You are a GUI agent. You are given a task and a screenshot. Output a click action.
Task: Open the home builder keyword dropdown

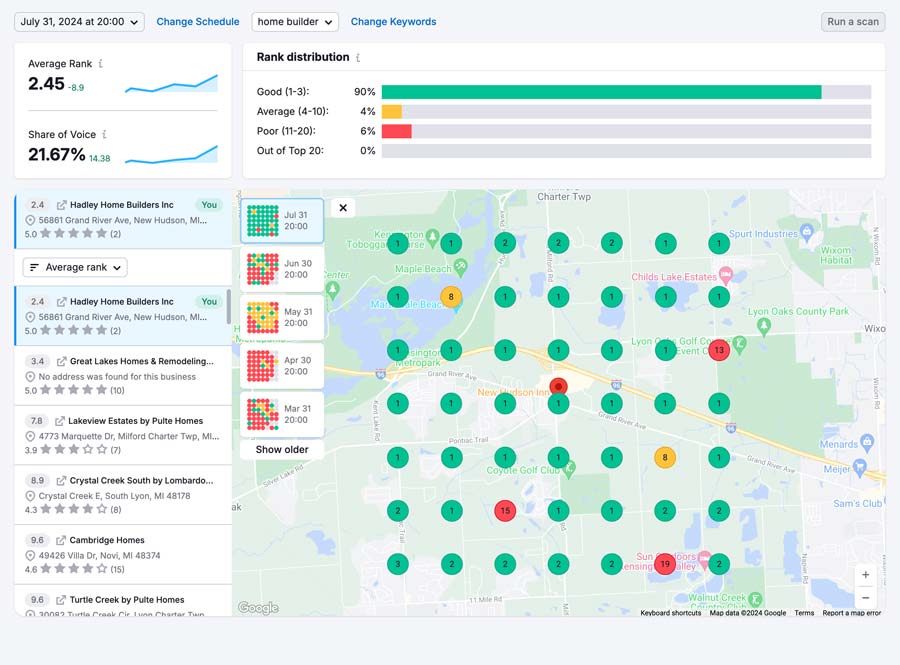(x=295, y=22)
